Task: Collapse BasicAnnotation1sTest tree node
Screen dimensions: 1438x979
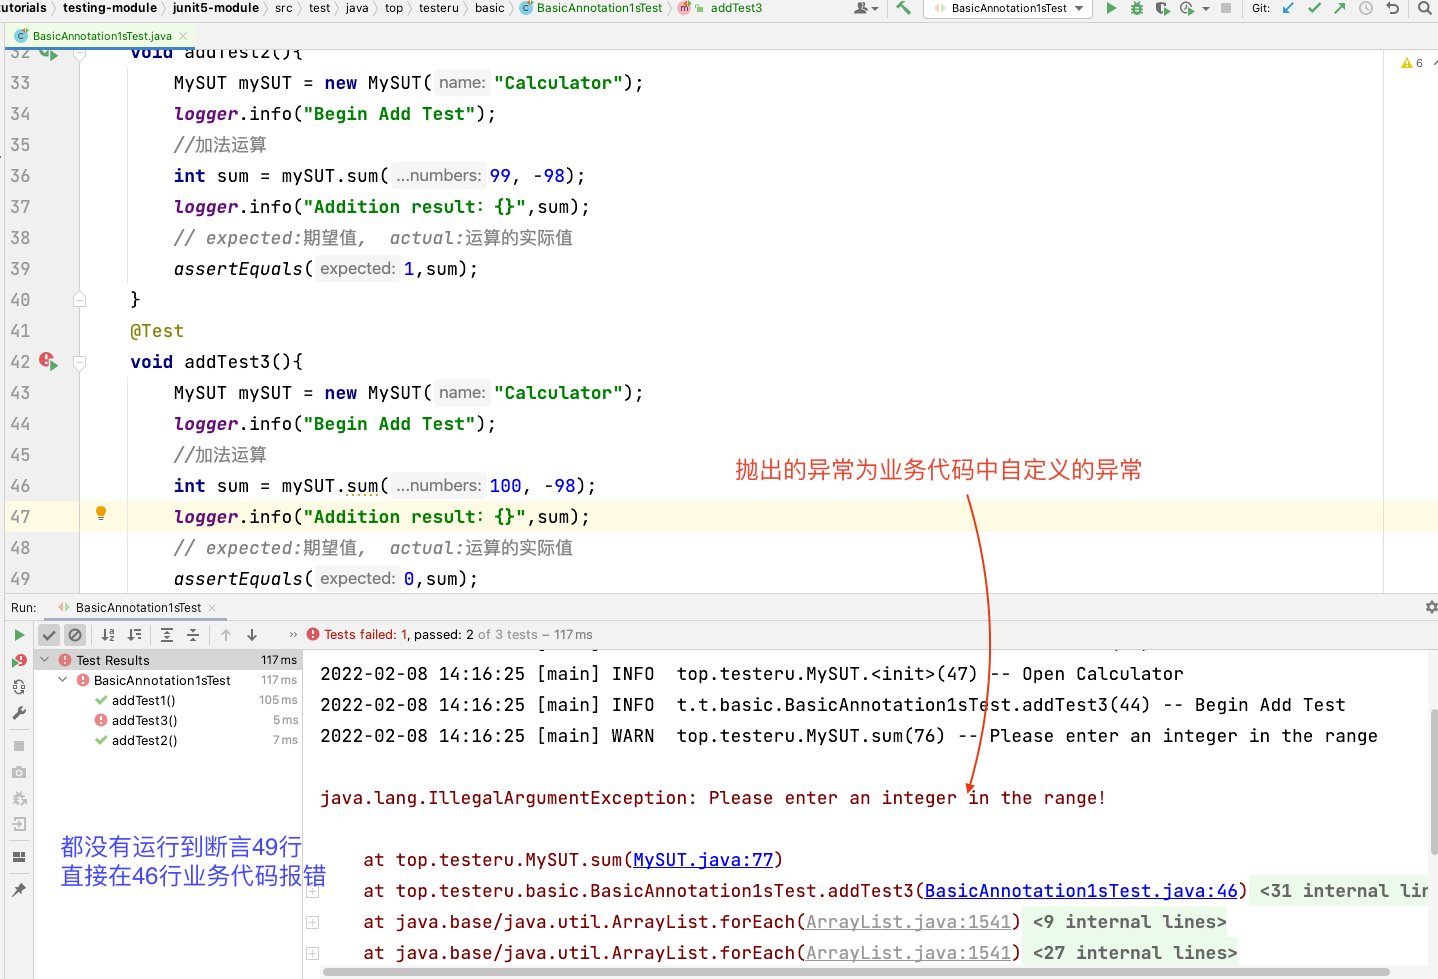Action: click(63, 680)
